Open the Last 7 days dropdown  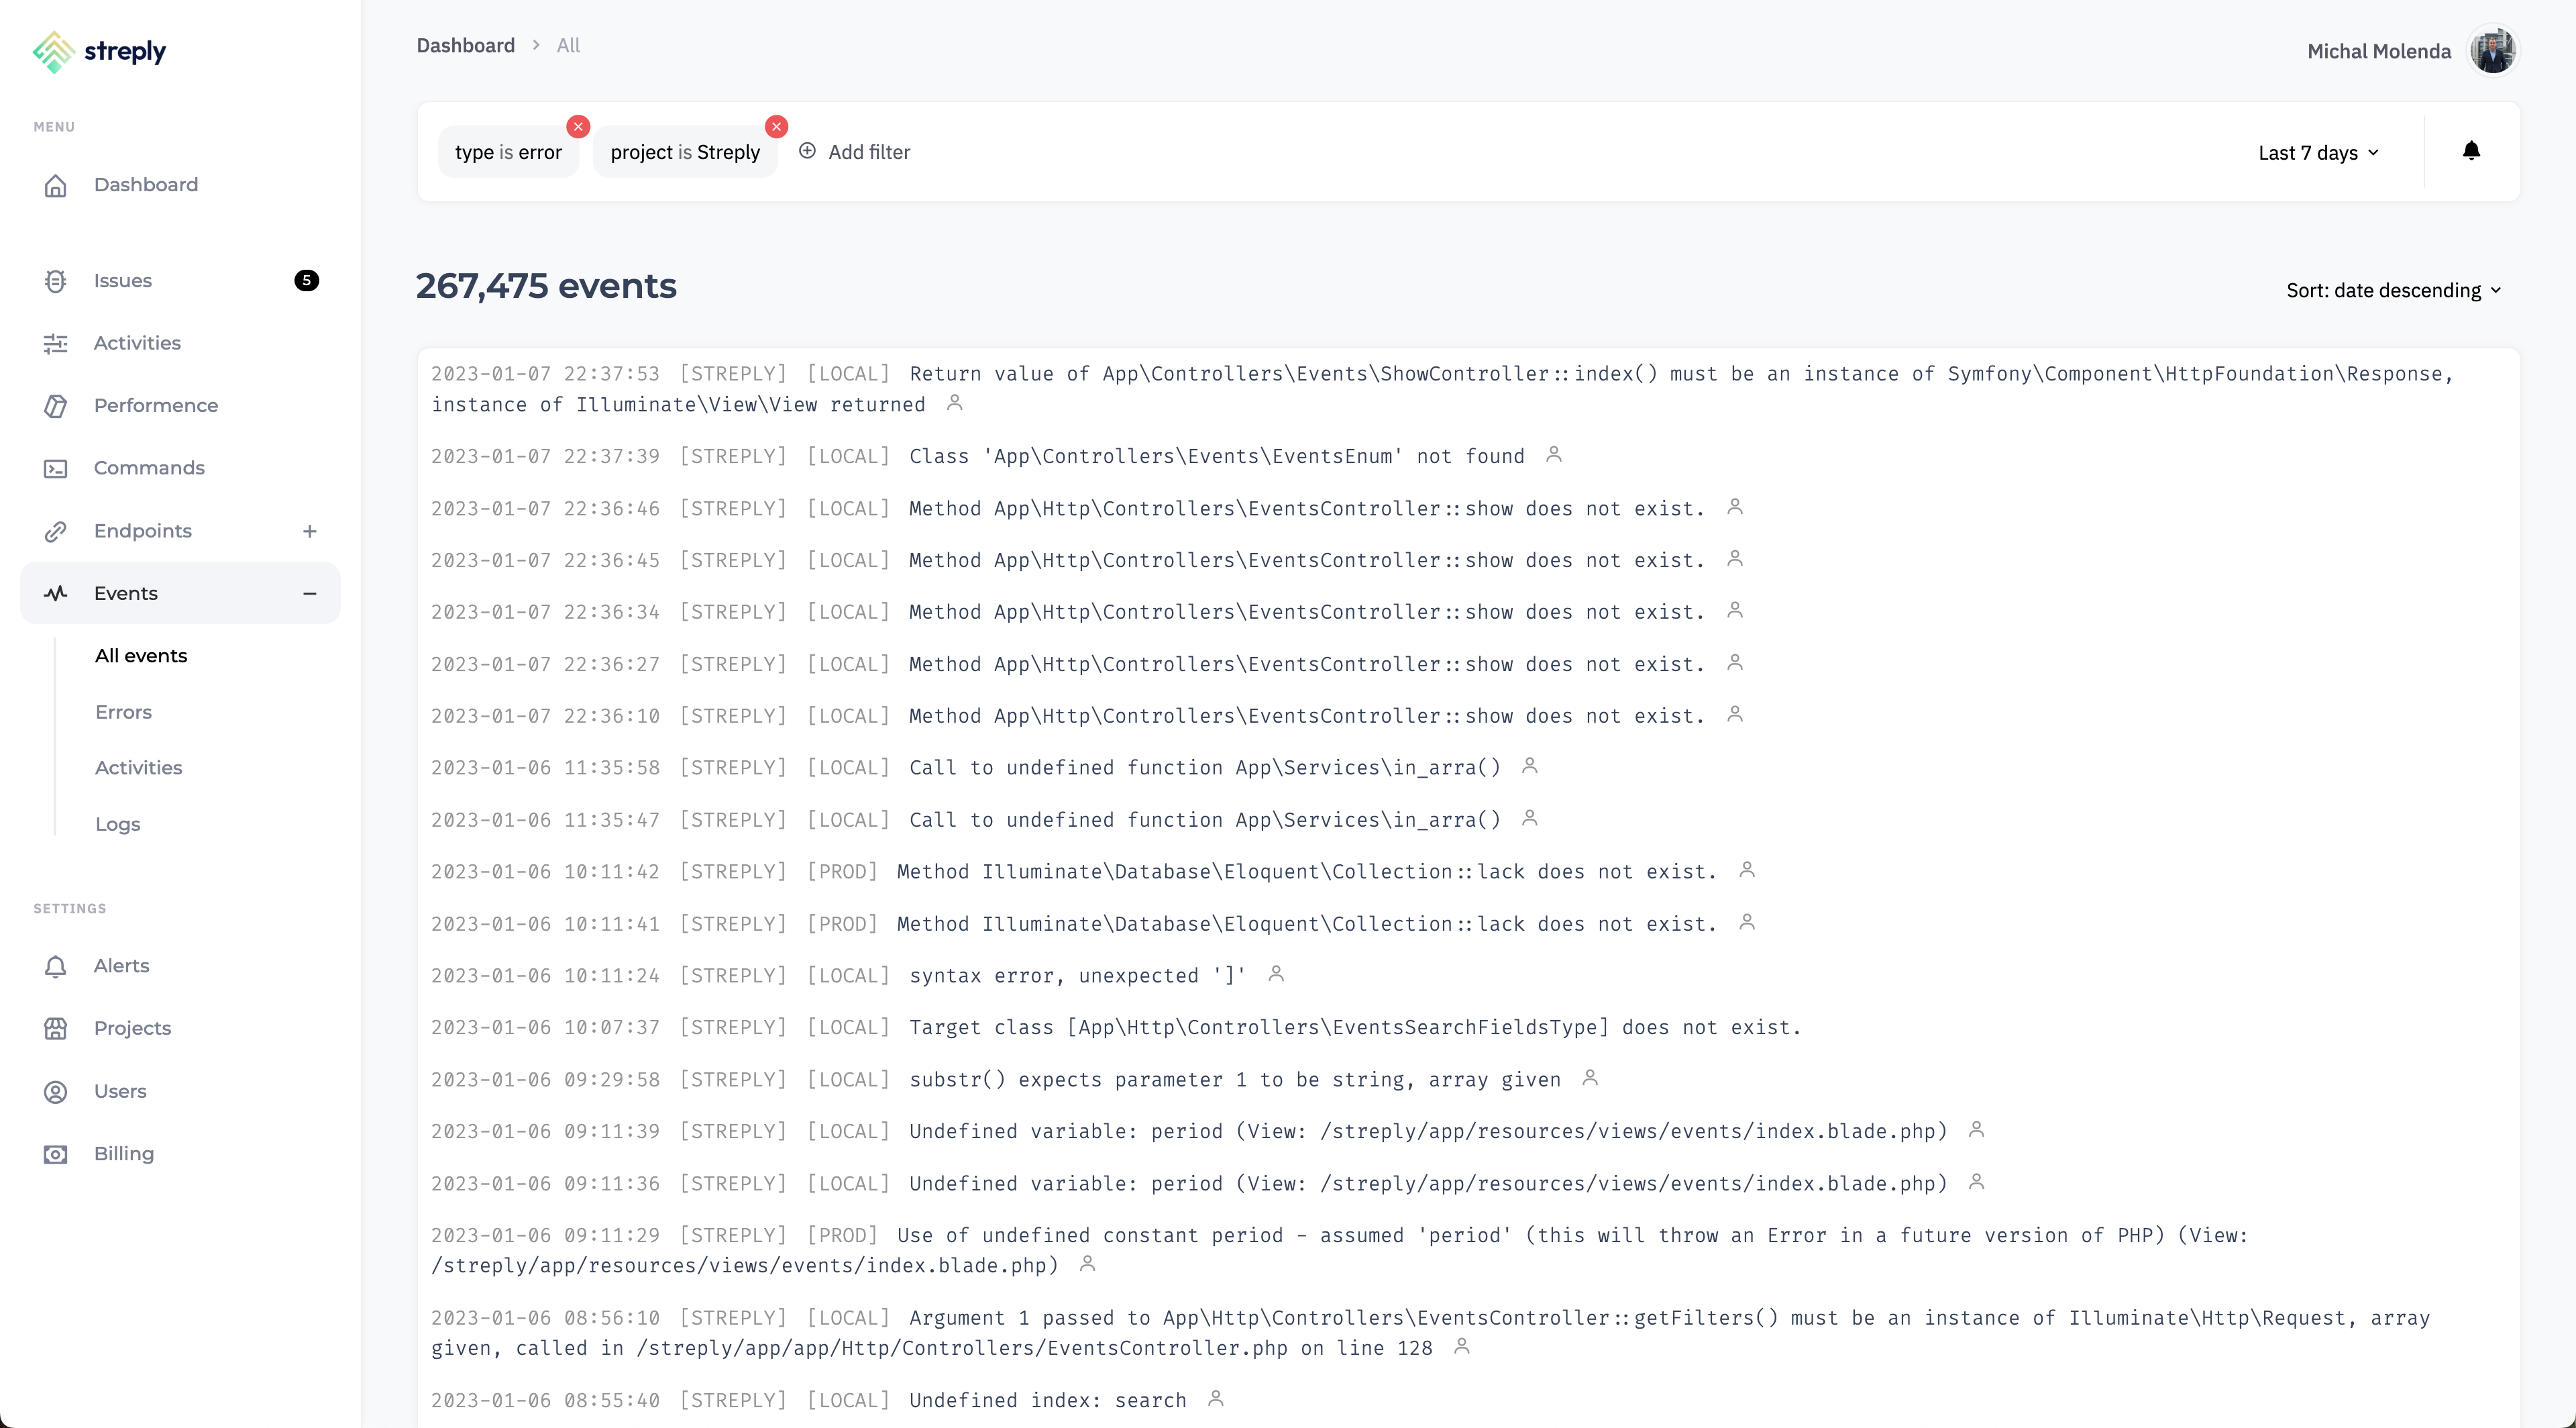pos(2318,153)
